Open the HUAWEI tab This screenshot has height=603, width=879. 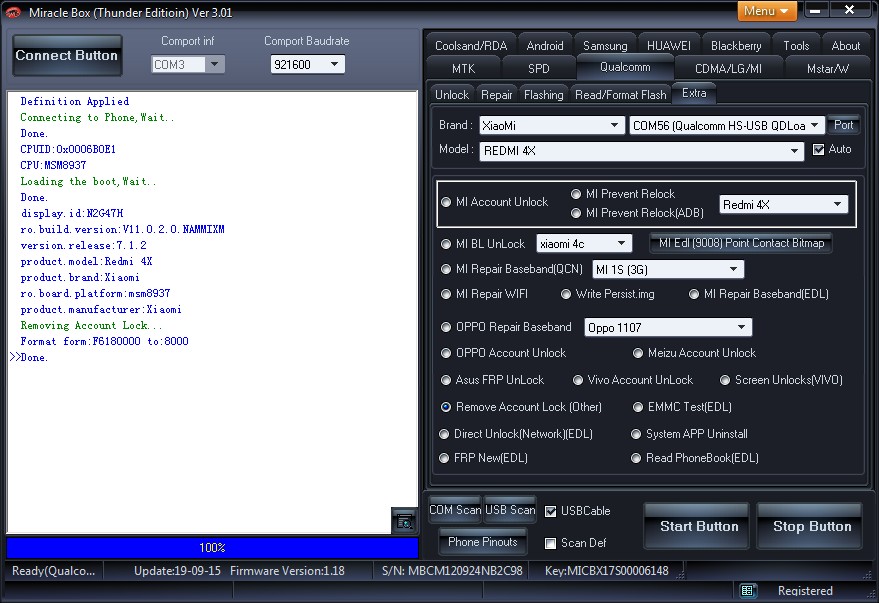click(x=669, y=45)
